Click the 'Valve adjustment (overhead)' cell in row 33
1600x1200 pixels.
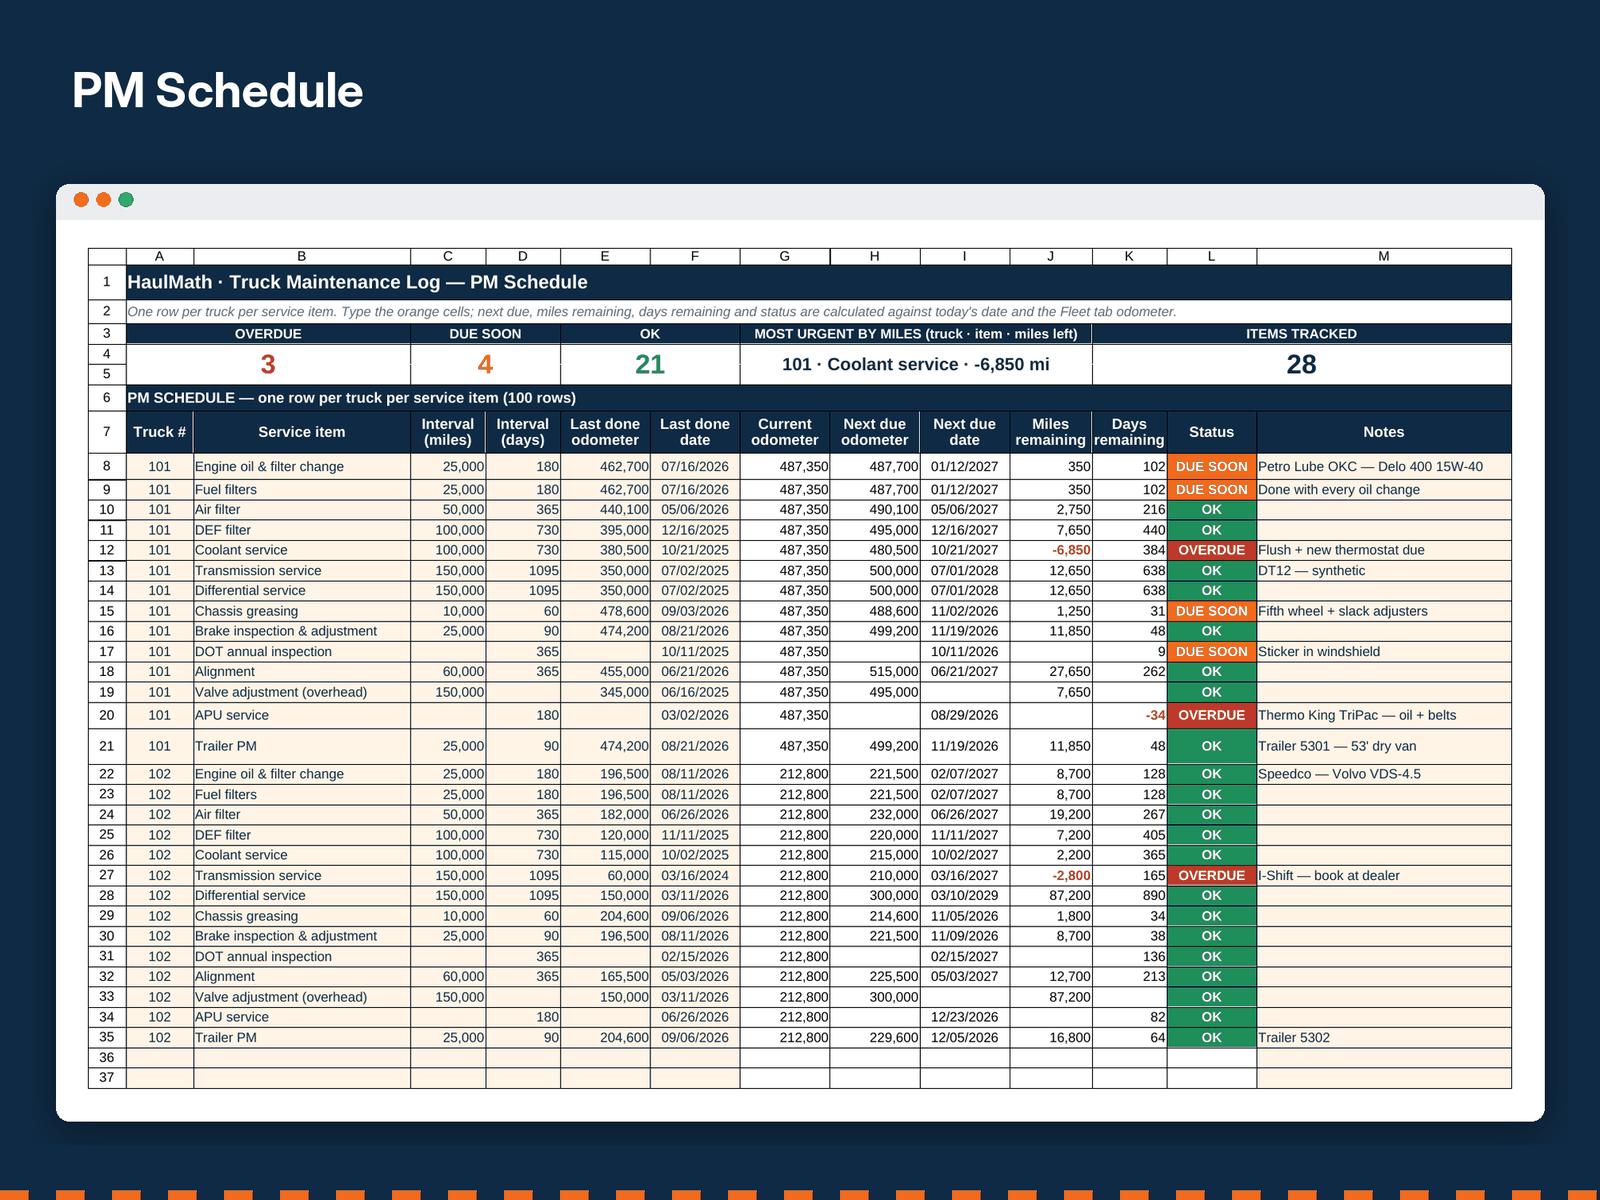302,997
